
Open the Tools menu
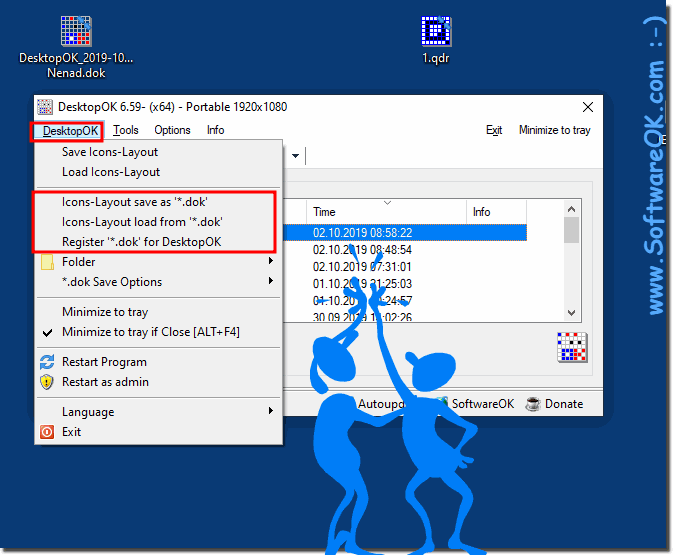click(126, 130)
